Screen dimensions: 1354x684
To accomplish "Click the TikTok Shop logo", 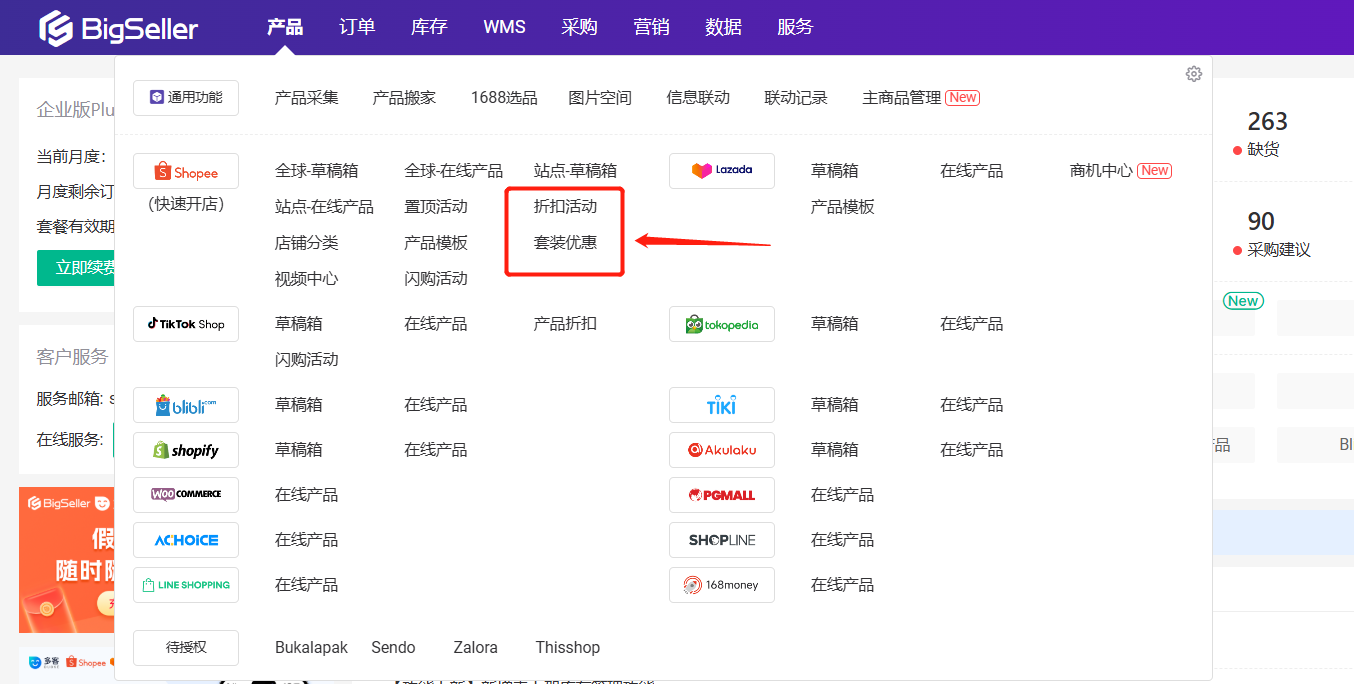I will pyautogui.click(x=186, y=324).
